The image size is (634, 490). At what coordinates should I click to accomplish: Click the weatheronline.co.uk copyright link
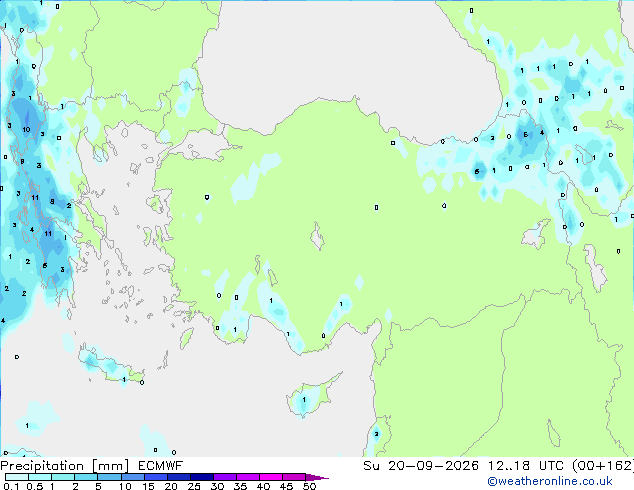[550, 481]
